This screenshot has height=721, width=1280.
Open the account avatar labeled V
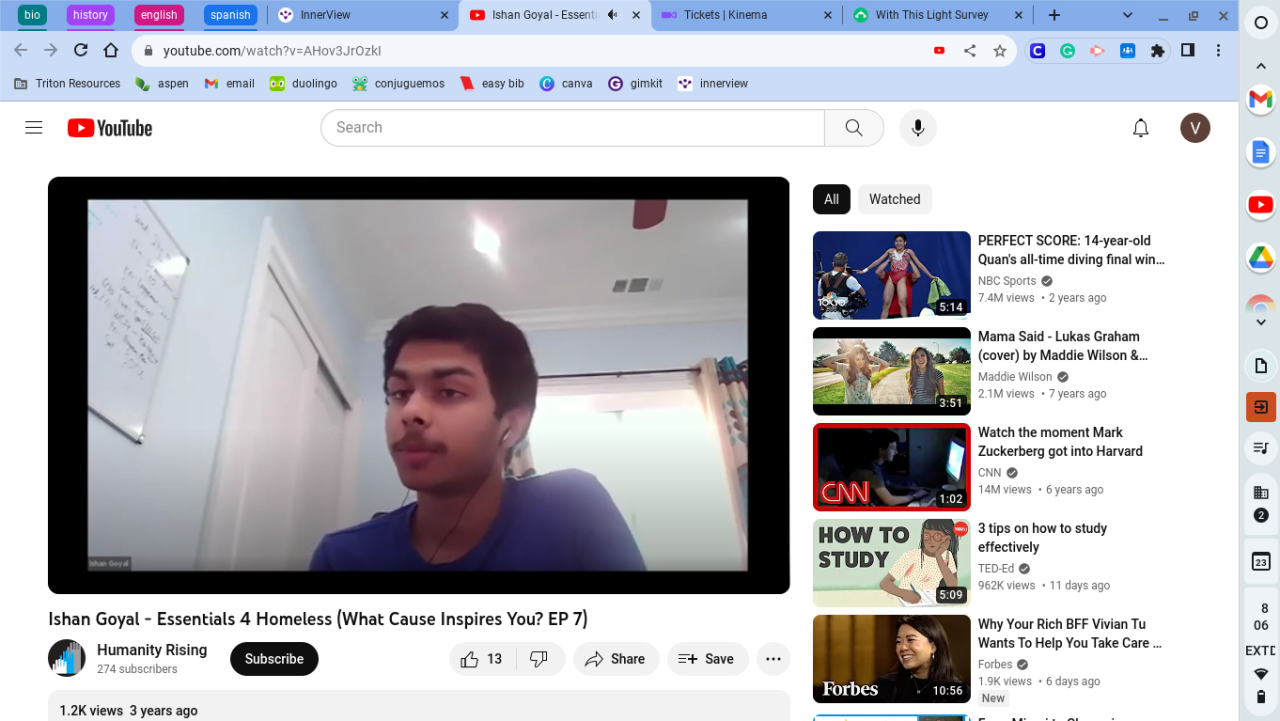click(1195, 128)
